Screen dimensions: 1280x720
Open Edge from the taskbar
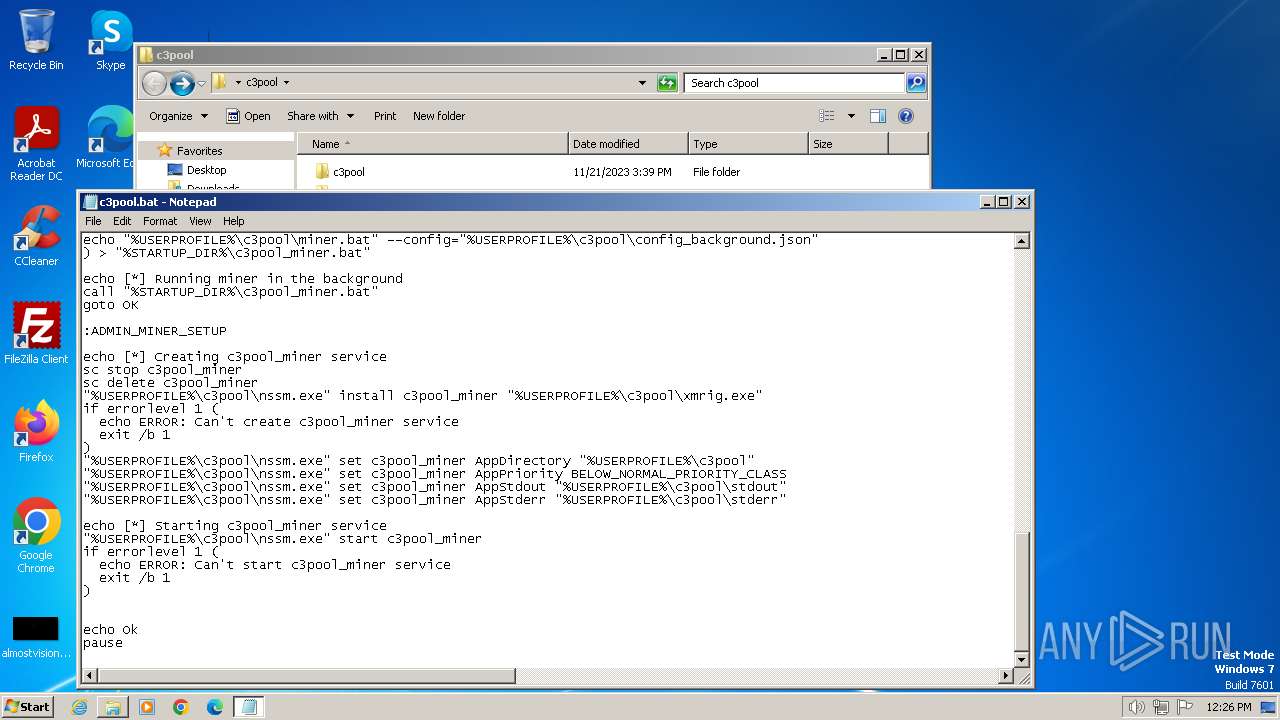[x=215, y=707]
